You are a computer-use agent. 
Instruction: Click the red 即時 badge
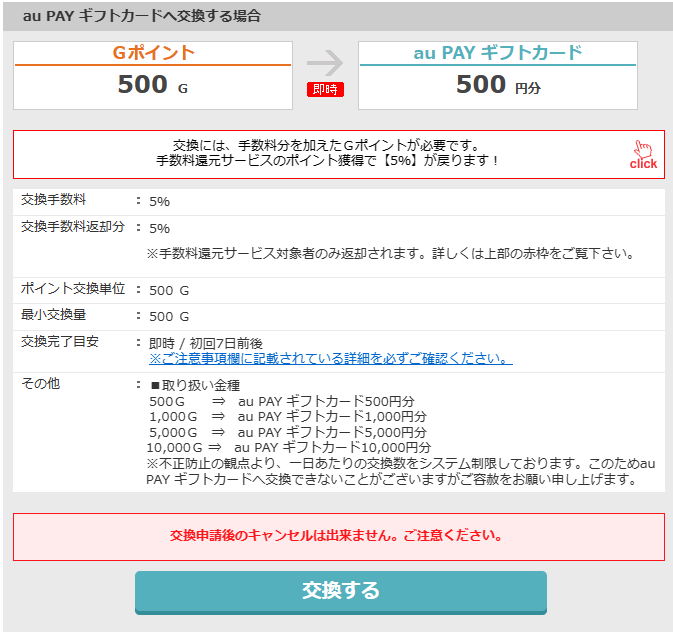[x=325, y=89]
